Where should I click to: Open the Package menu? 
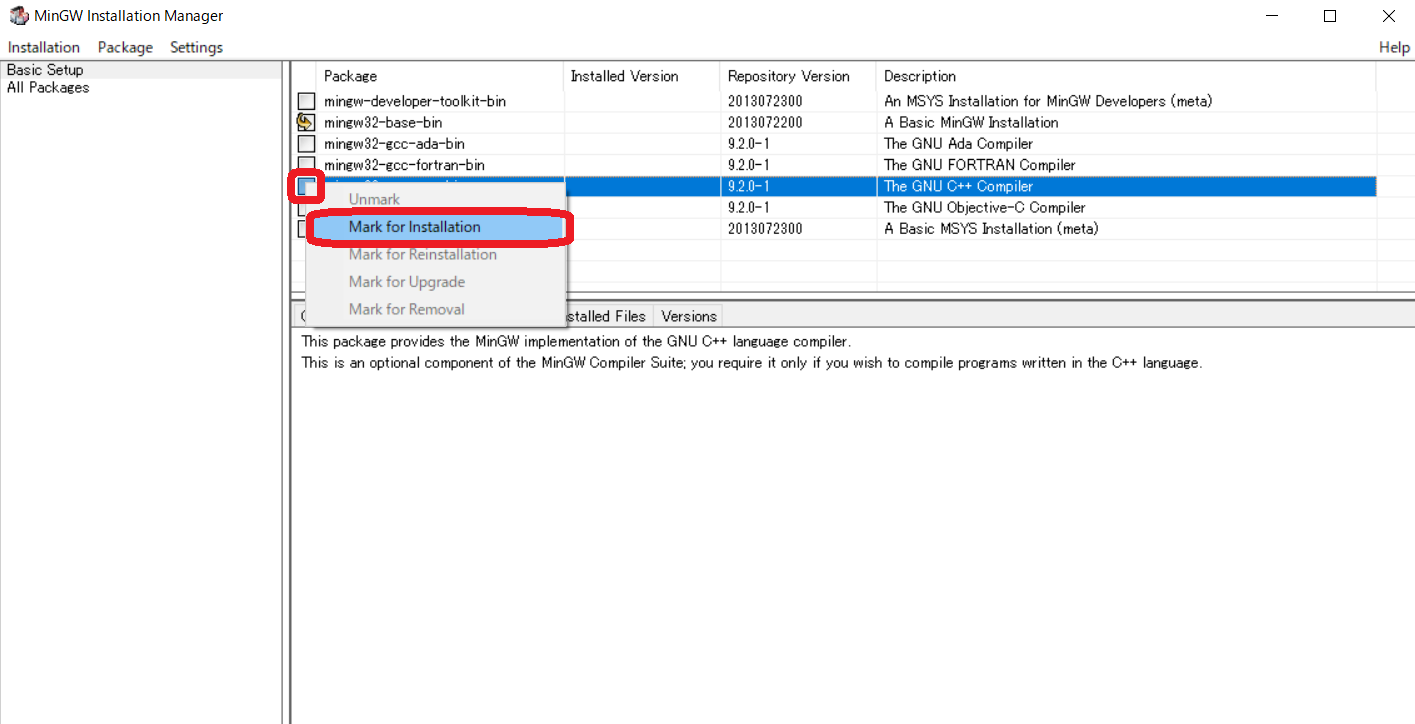coord(125,47)
